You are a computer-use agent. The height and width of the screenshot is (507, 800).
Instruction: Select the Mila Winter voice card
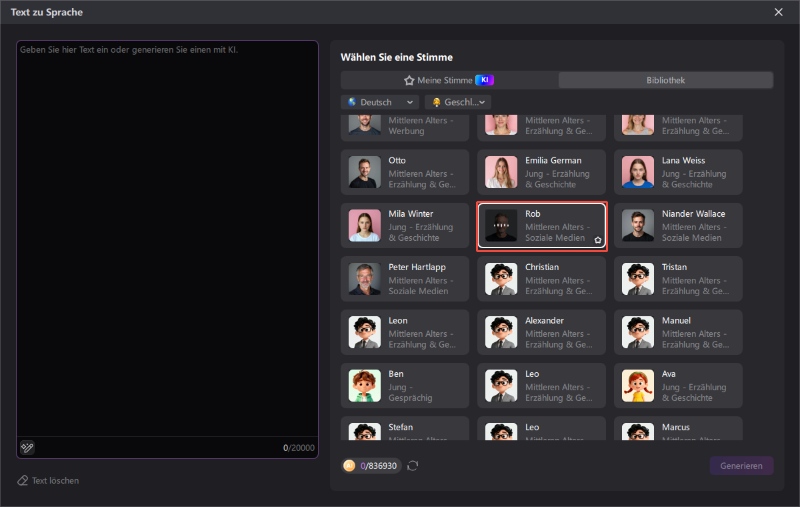point(404,225)
